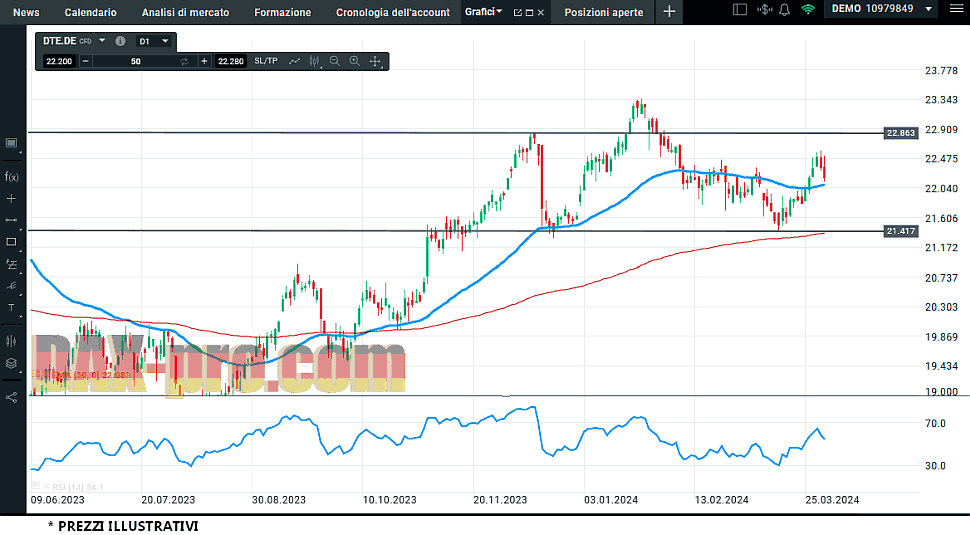This screenshot has width=970, height=535.
Task: Click the RSI 30.0 level label
Action: pos(935,466)
